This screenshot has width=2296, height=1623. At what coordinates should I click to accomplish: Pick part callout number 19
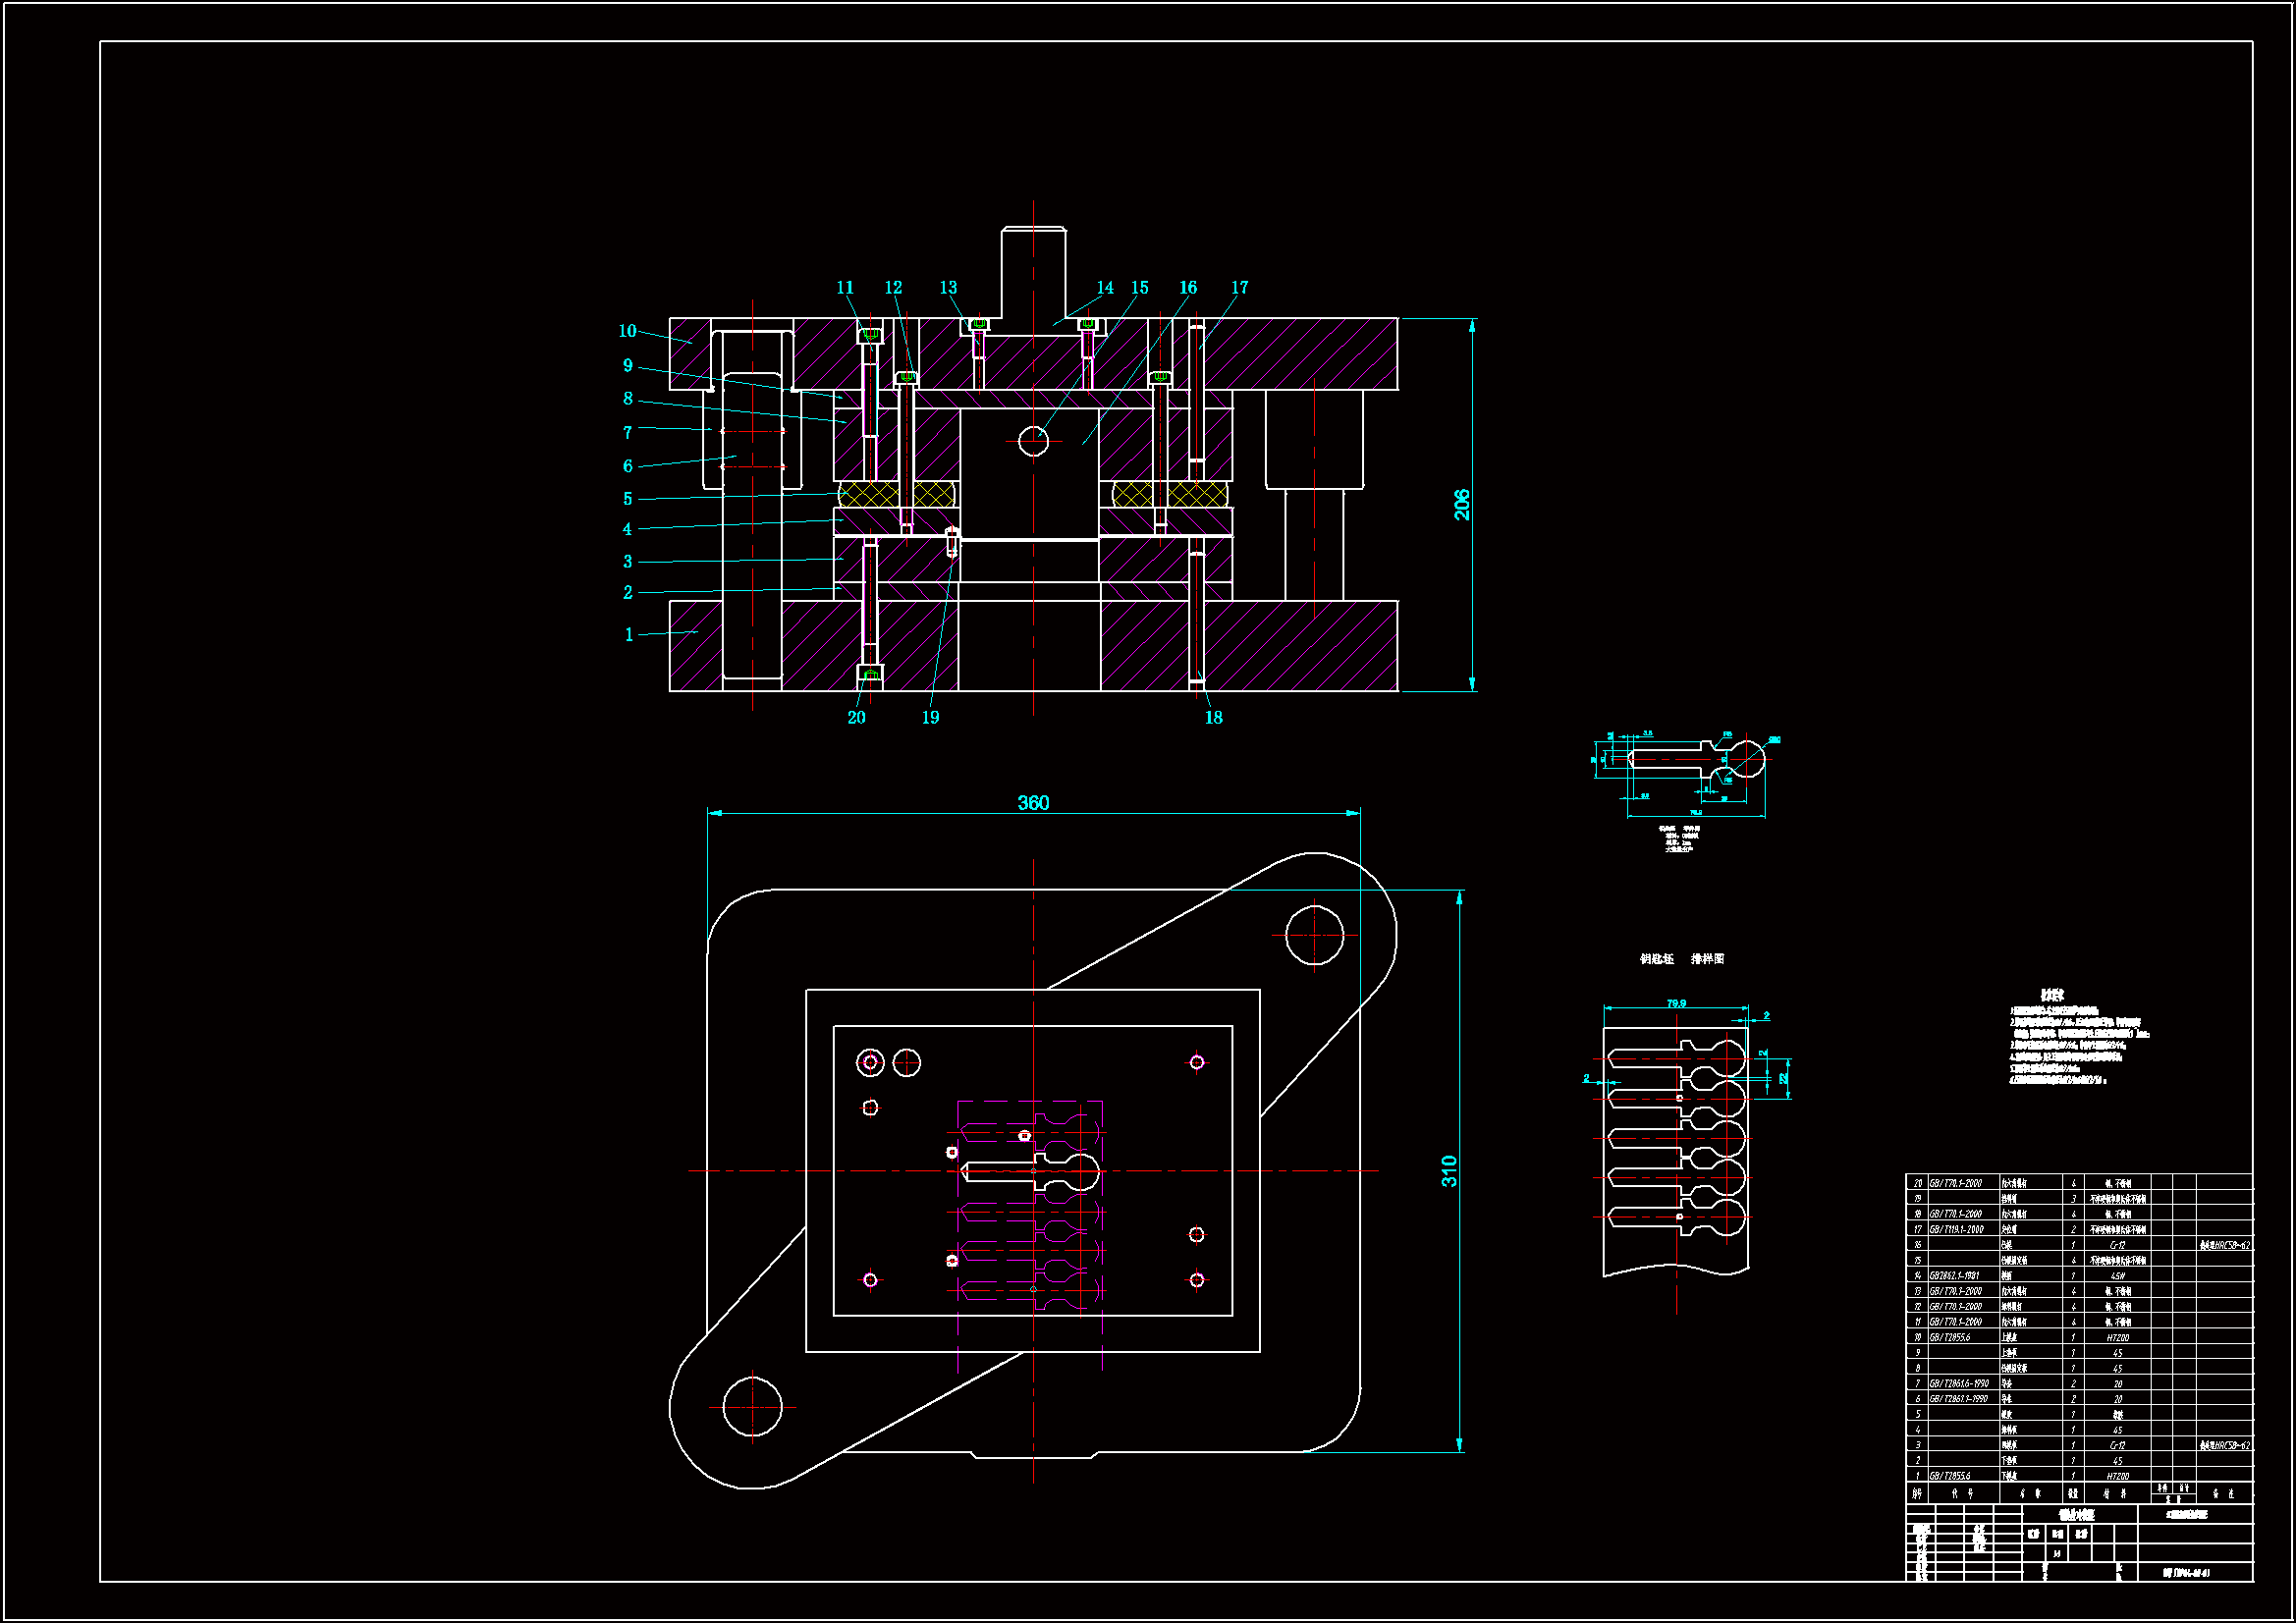point(930,718)
